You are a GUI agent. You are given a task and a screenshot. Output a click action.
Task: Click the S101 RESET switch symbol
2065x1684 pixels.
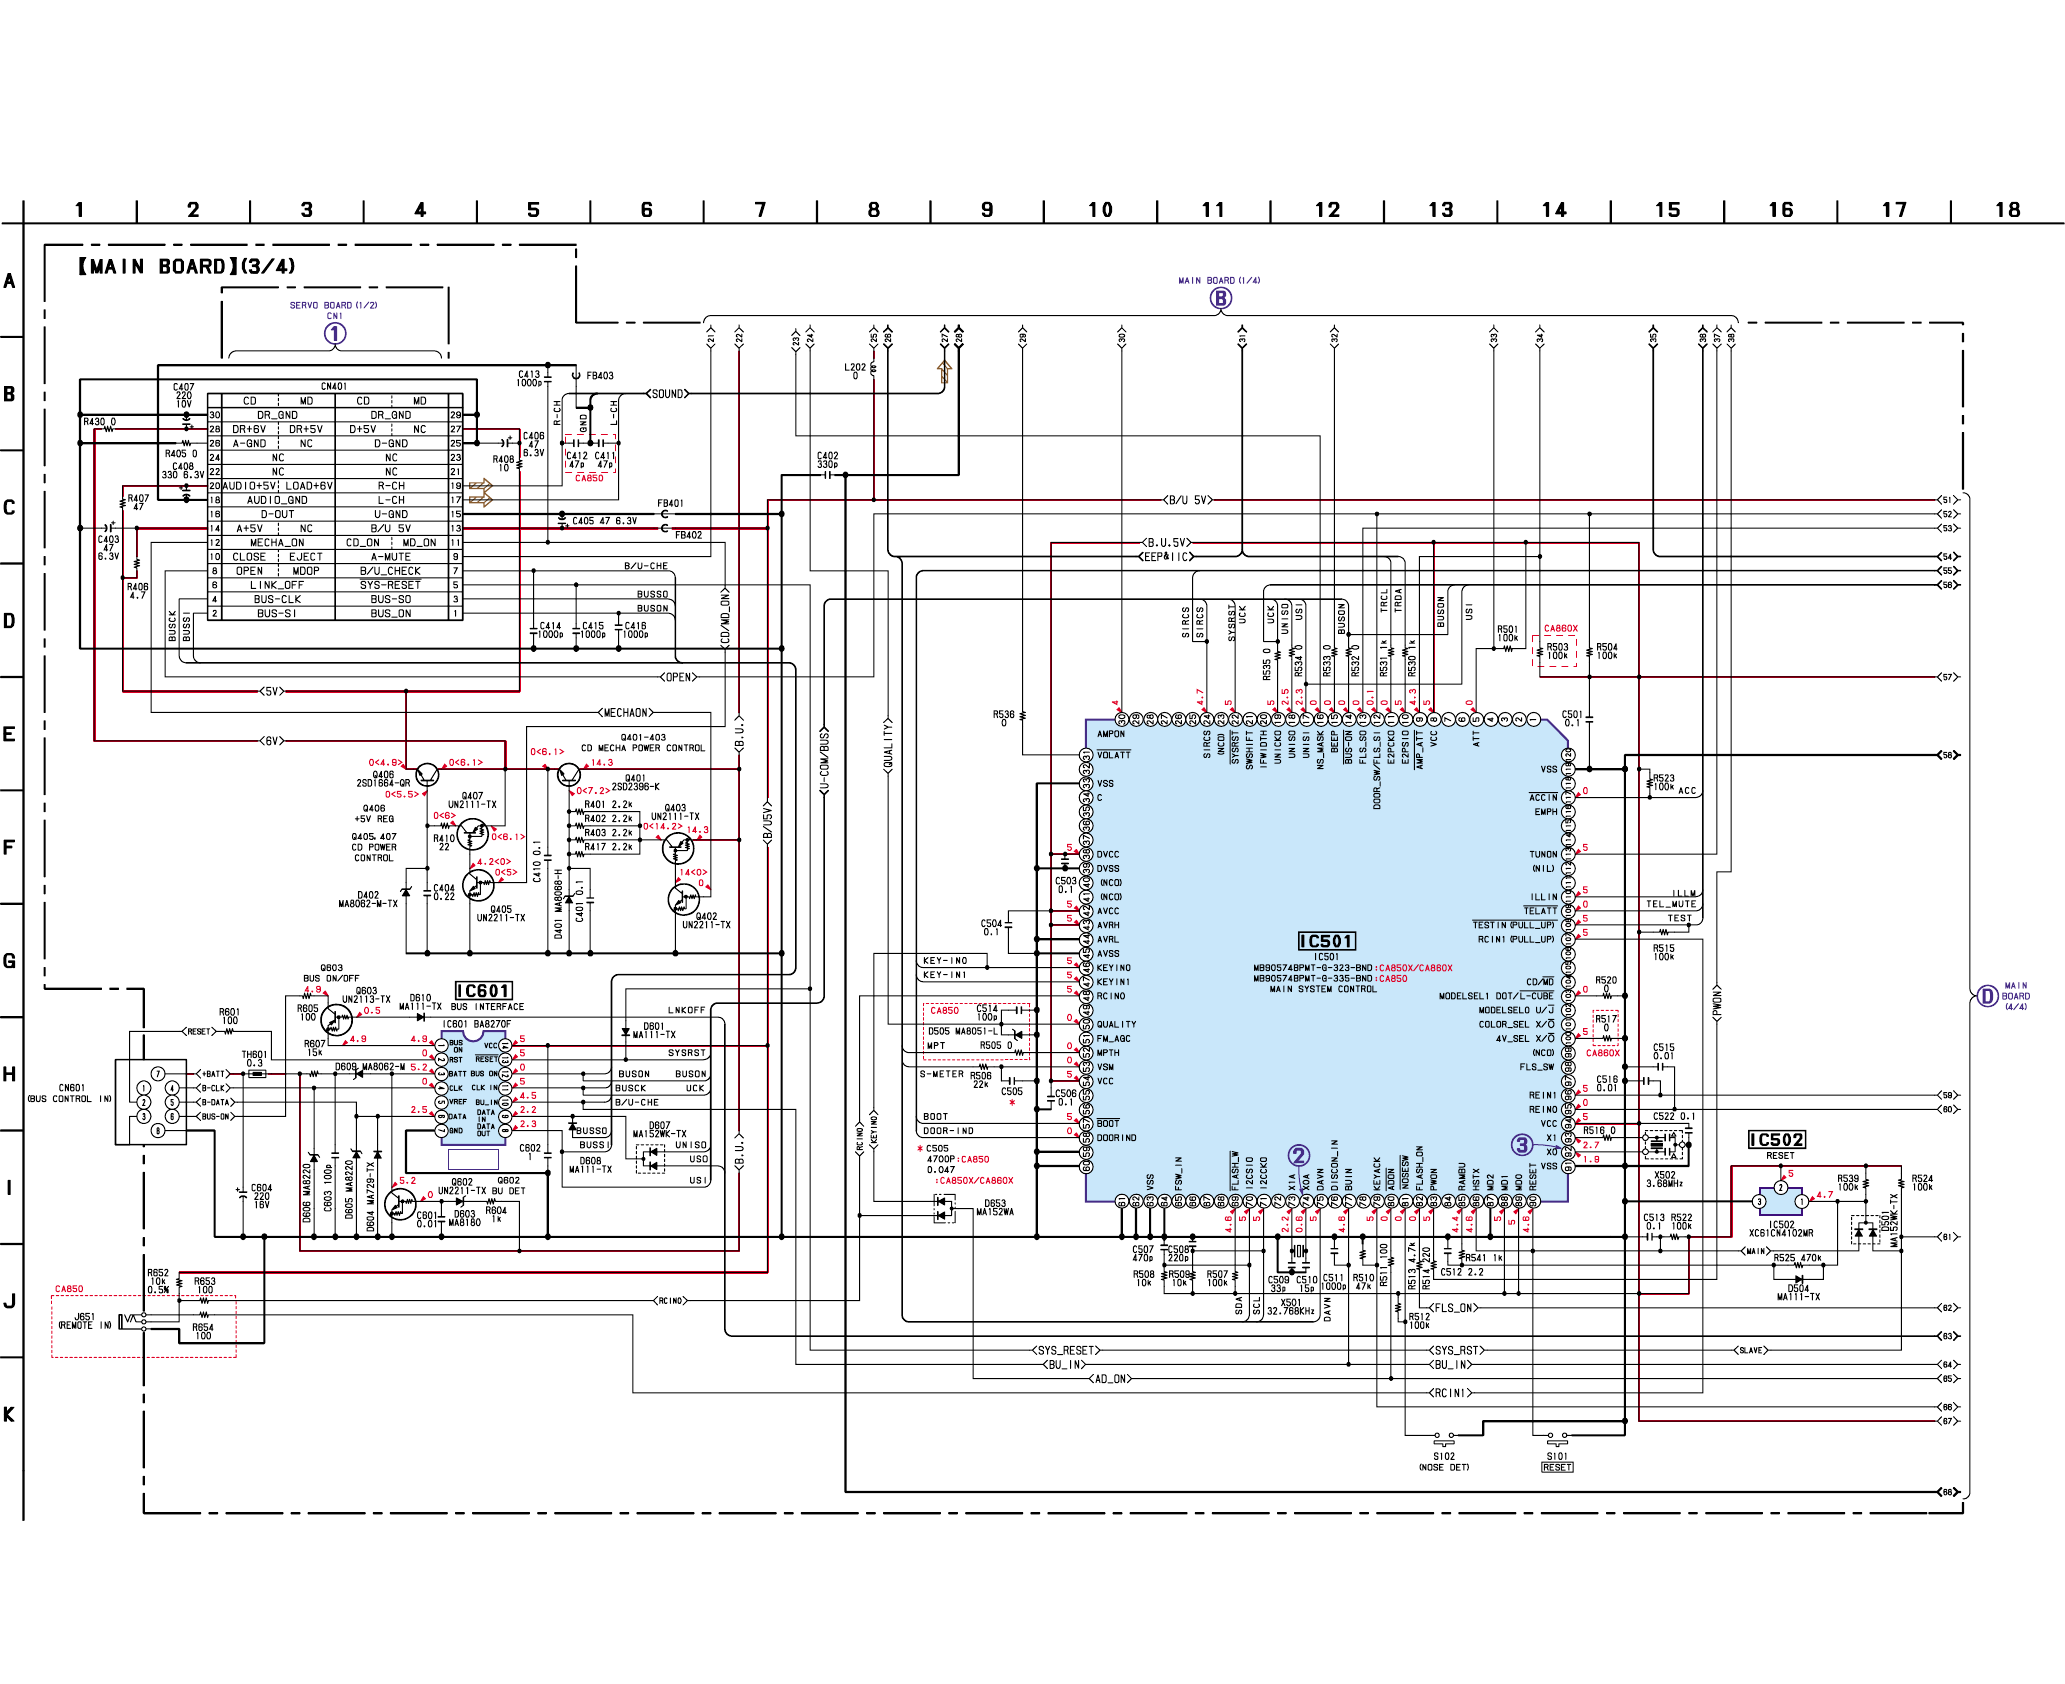coord(1557,1439)
